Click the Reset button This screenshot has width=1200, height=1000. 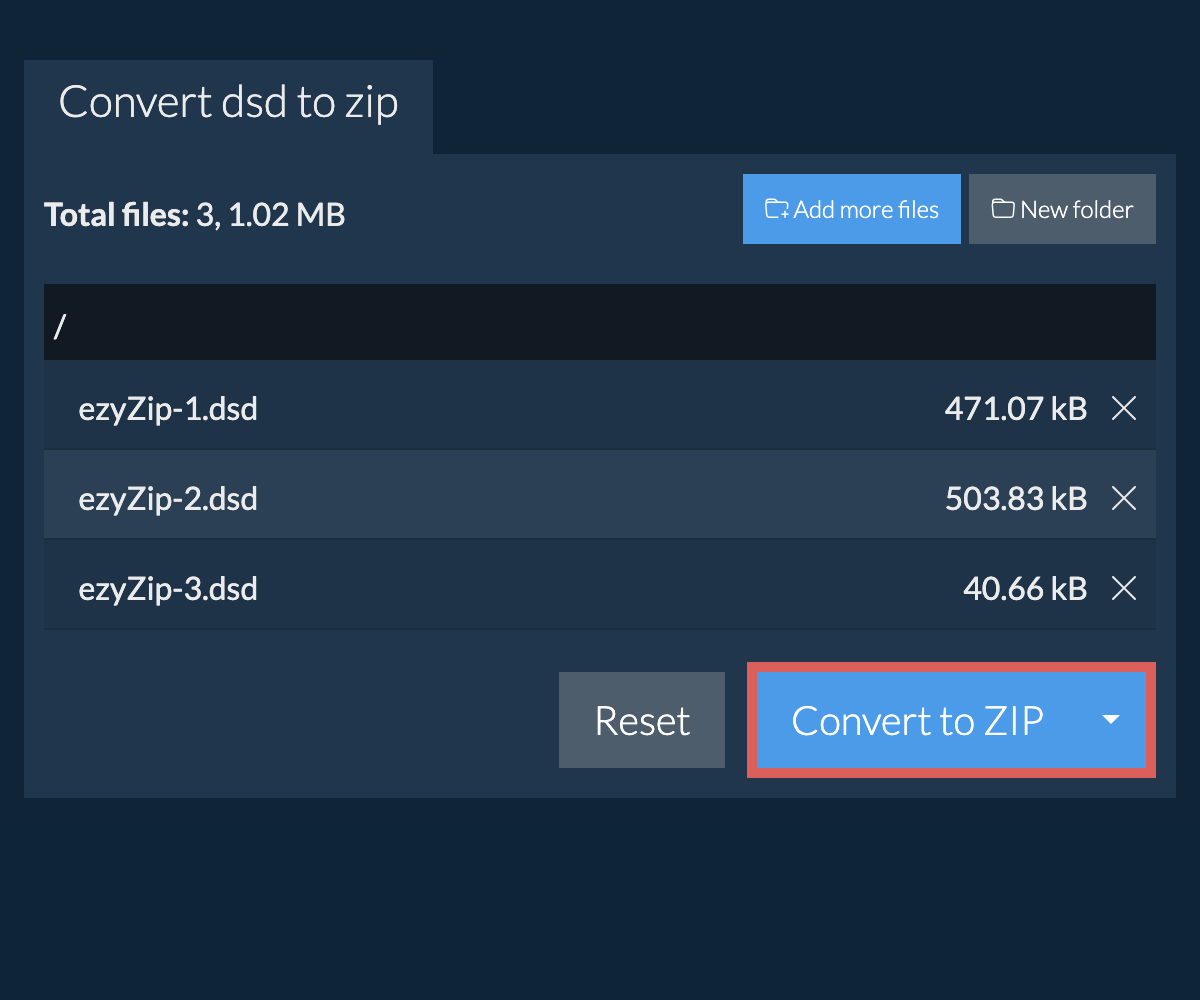coord(642,720)
